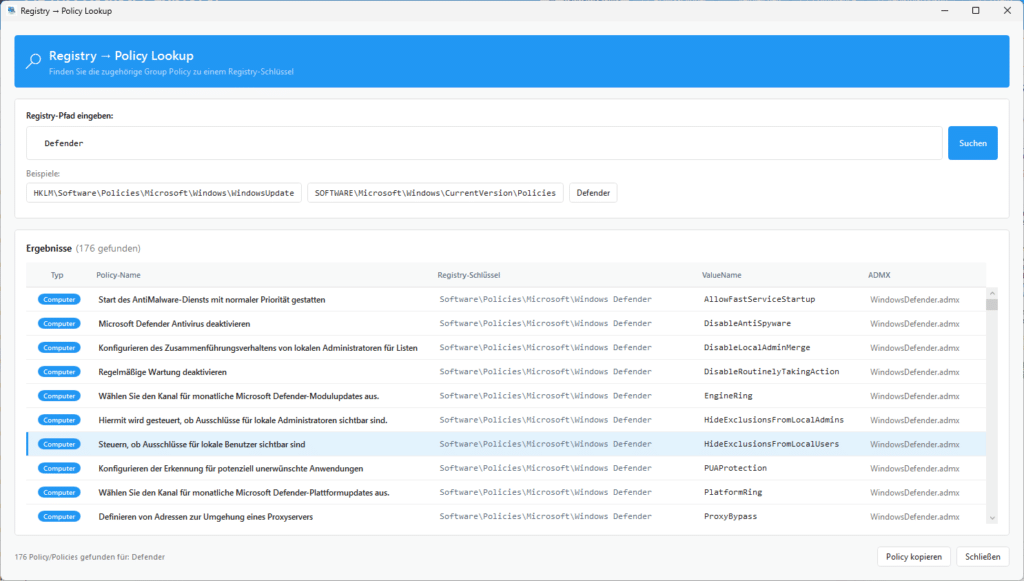The width and height of the screenshot is (1024, 581).
Task: Select row about monatliche Defender-Plattformupdates
Action: [506, 493]
